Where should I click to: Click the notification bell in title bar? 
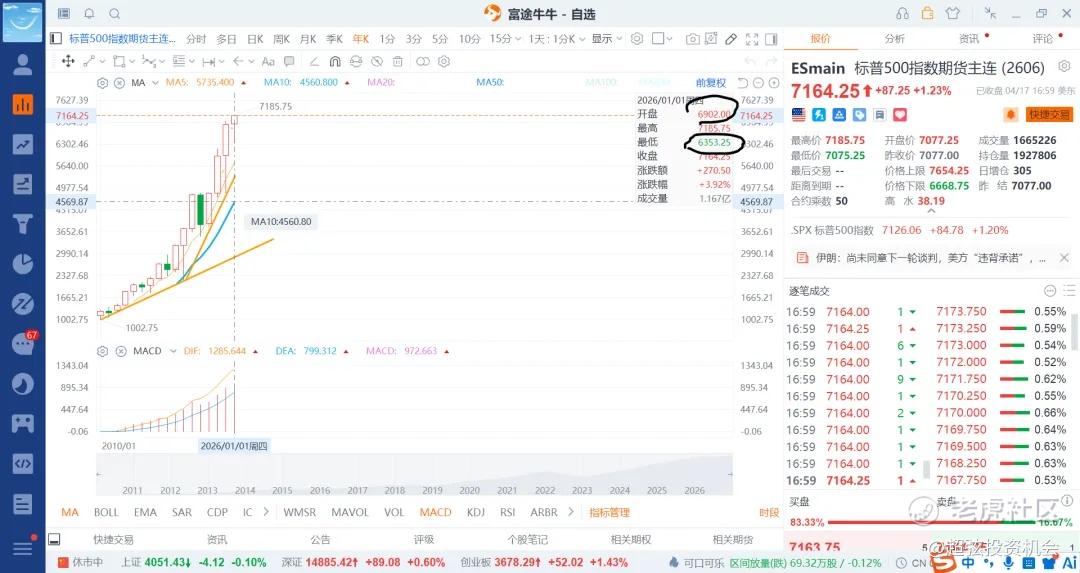(90, 14)
